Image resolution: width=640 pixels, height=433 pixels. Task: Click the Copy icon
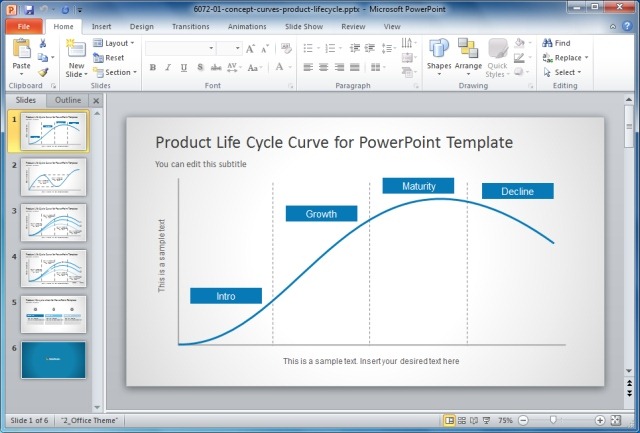click(42, 58)
